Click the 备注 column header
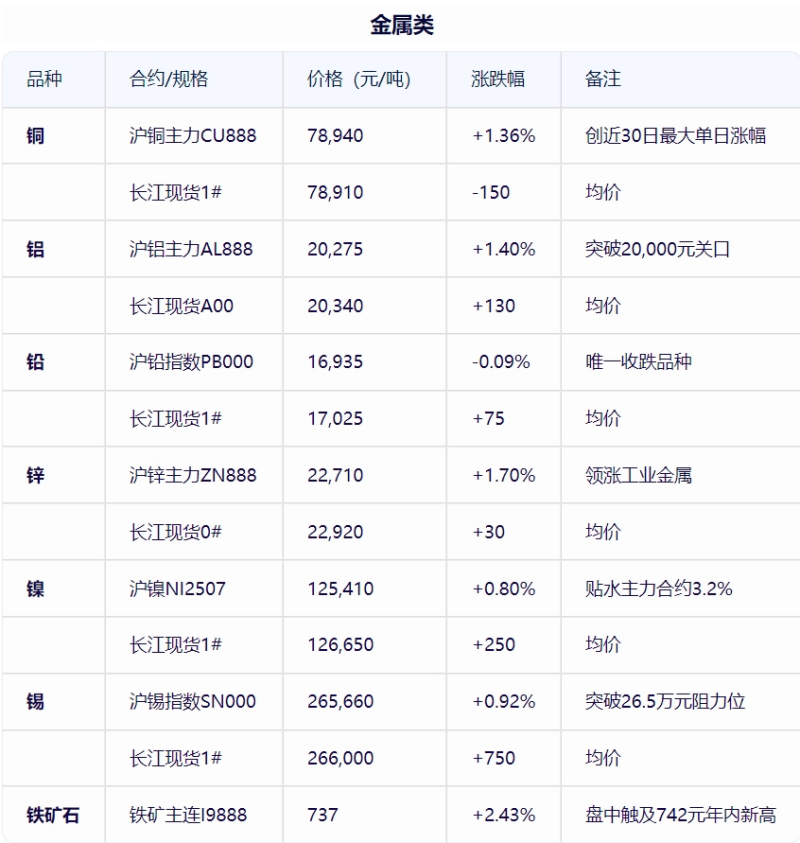Screen dimensions: 800x843 (603, 79)
